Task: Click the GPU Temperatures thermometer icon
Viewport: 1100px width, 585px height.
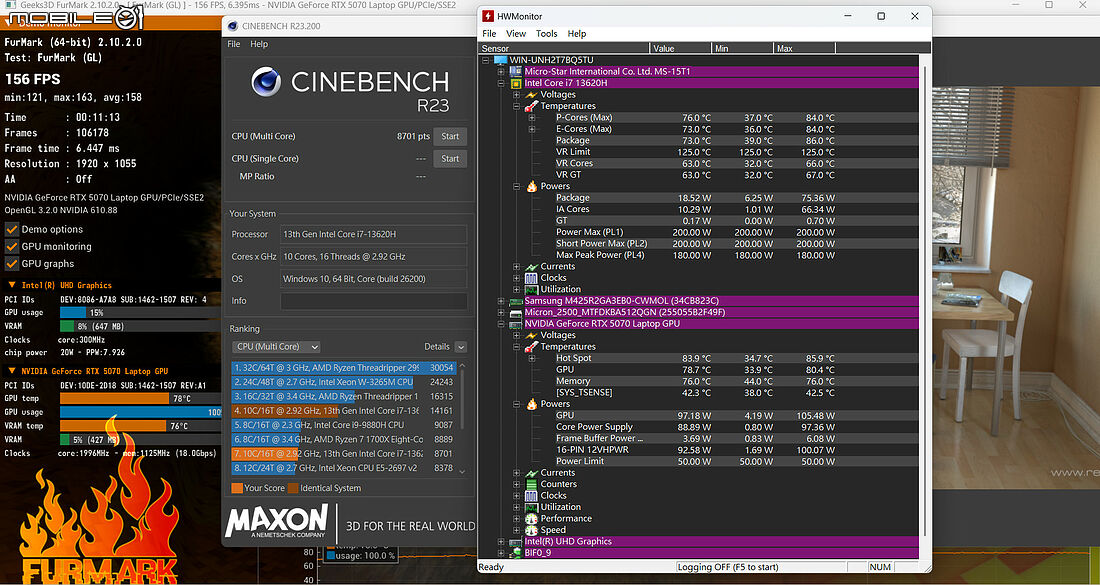Action: 531,347
